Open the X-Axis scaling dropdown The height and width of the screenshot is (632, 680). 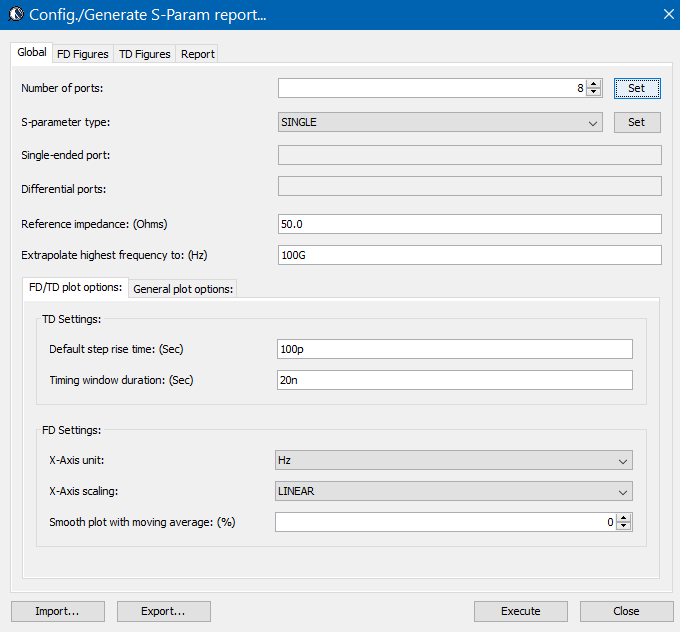pos(454,491)
